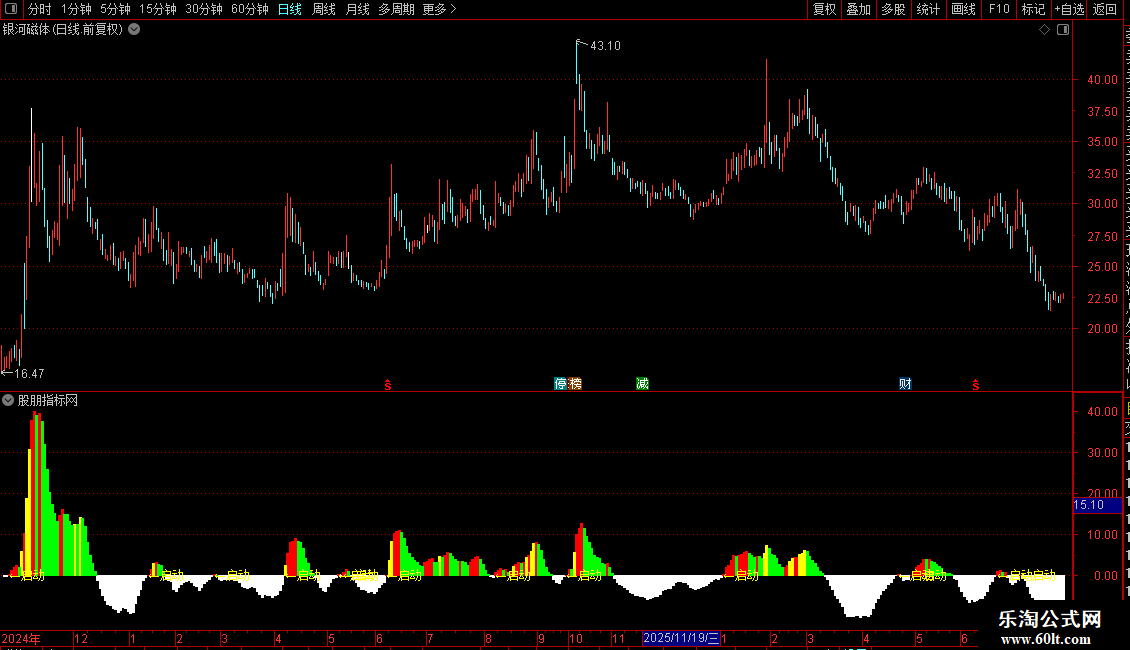Switch to 月线 monthly chart

click(x=357, y=9)
